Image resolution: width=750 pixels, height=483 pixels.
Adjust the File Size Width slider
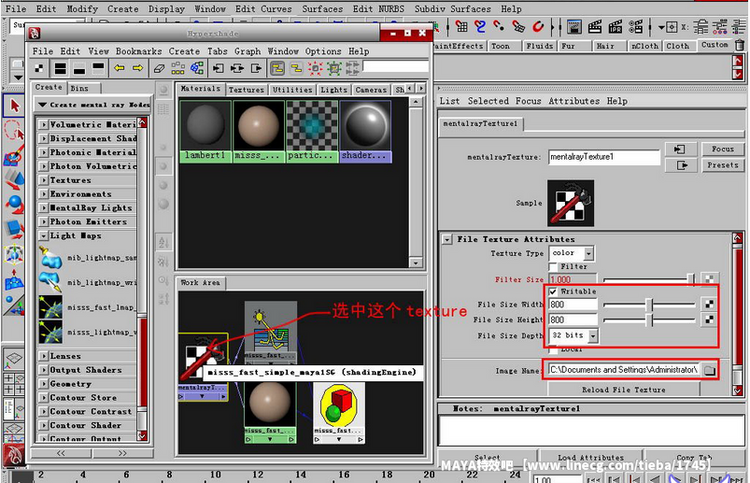649,304
